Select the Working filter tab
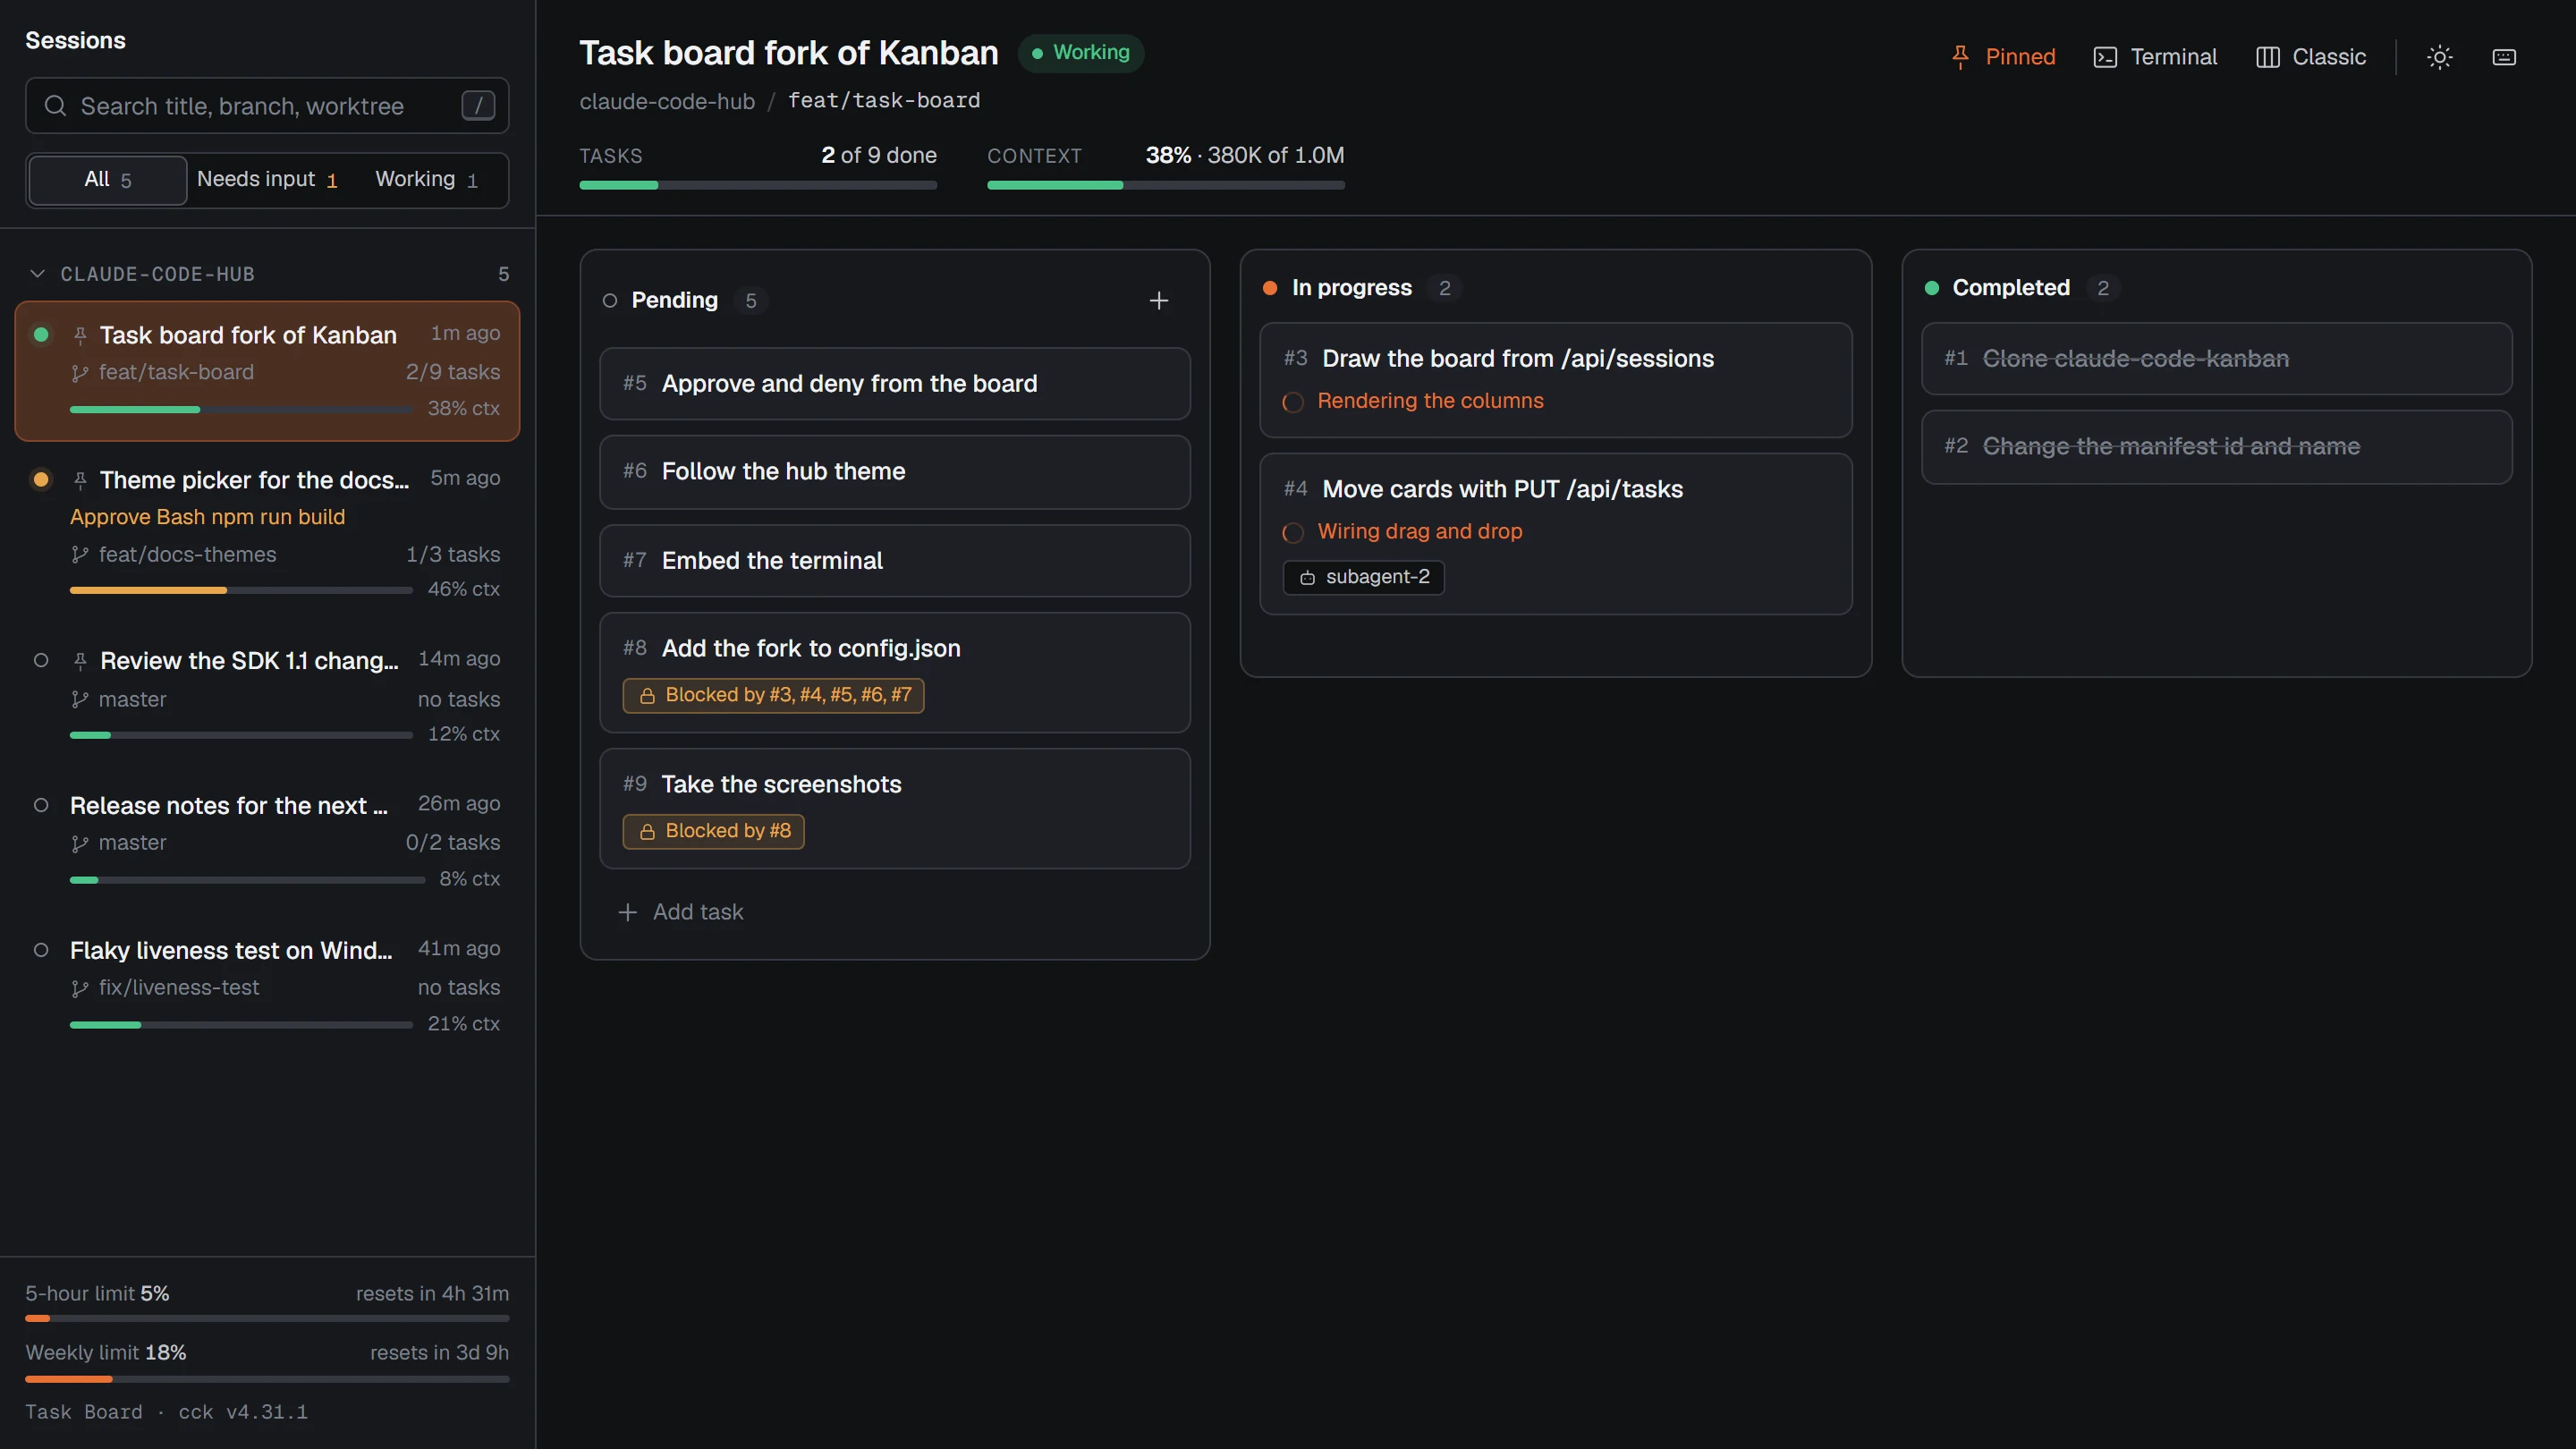Screen dimensions: 2576x1449 [427, 180]
